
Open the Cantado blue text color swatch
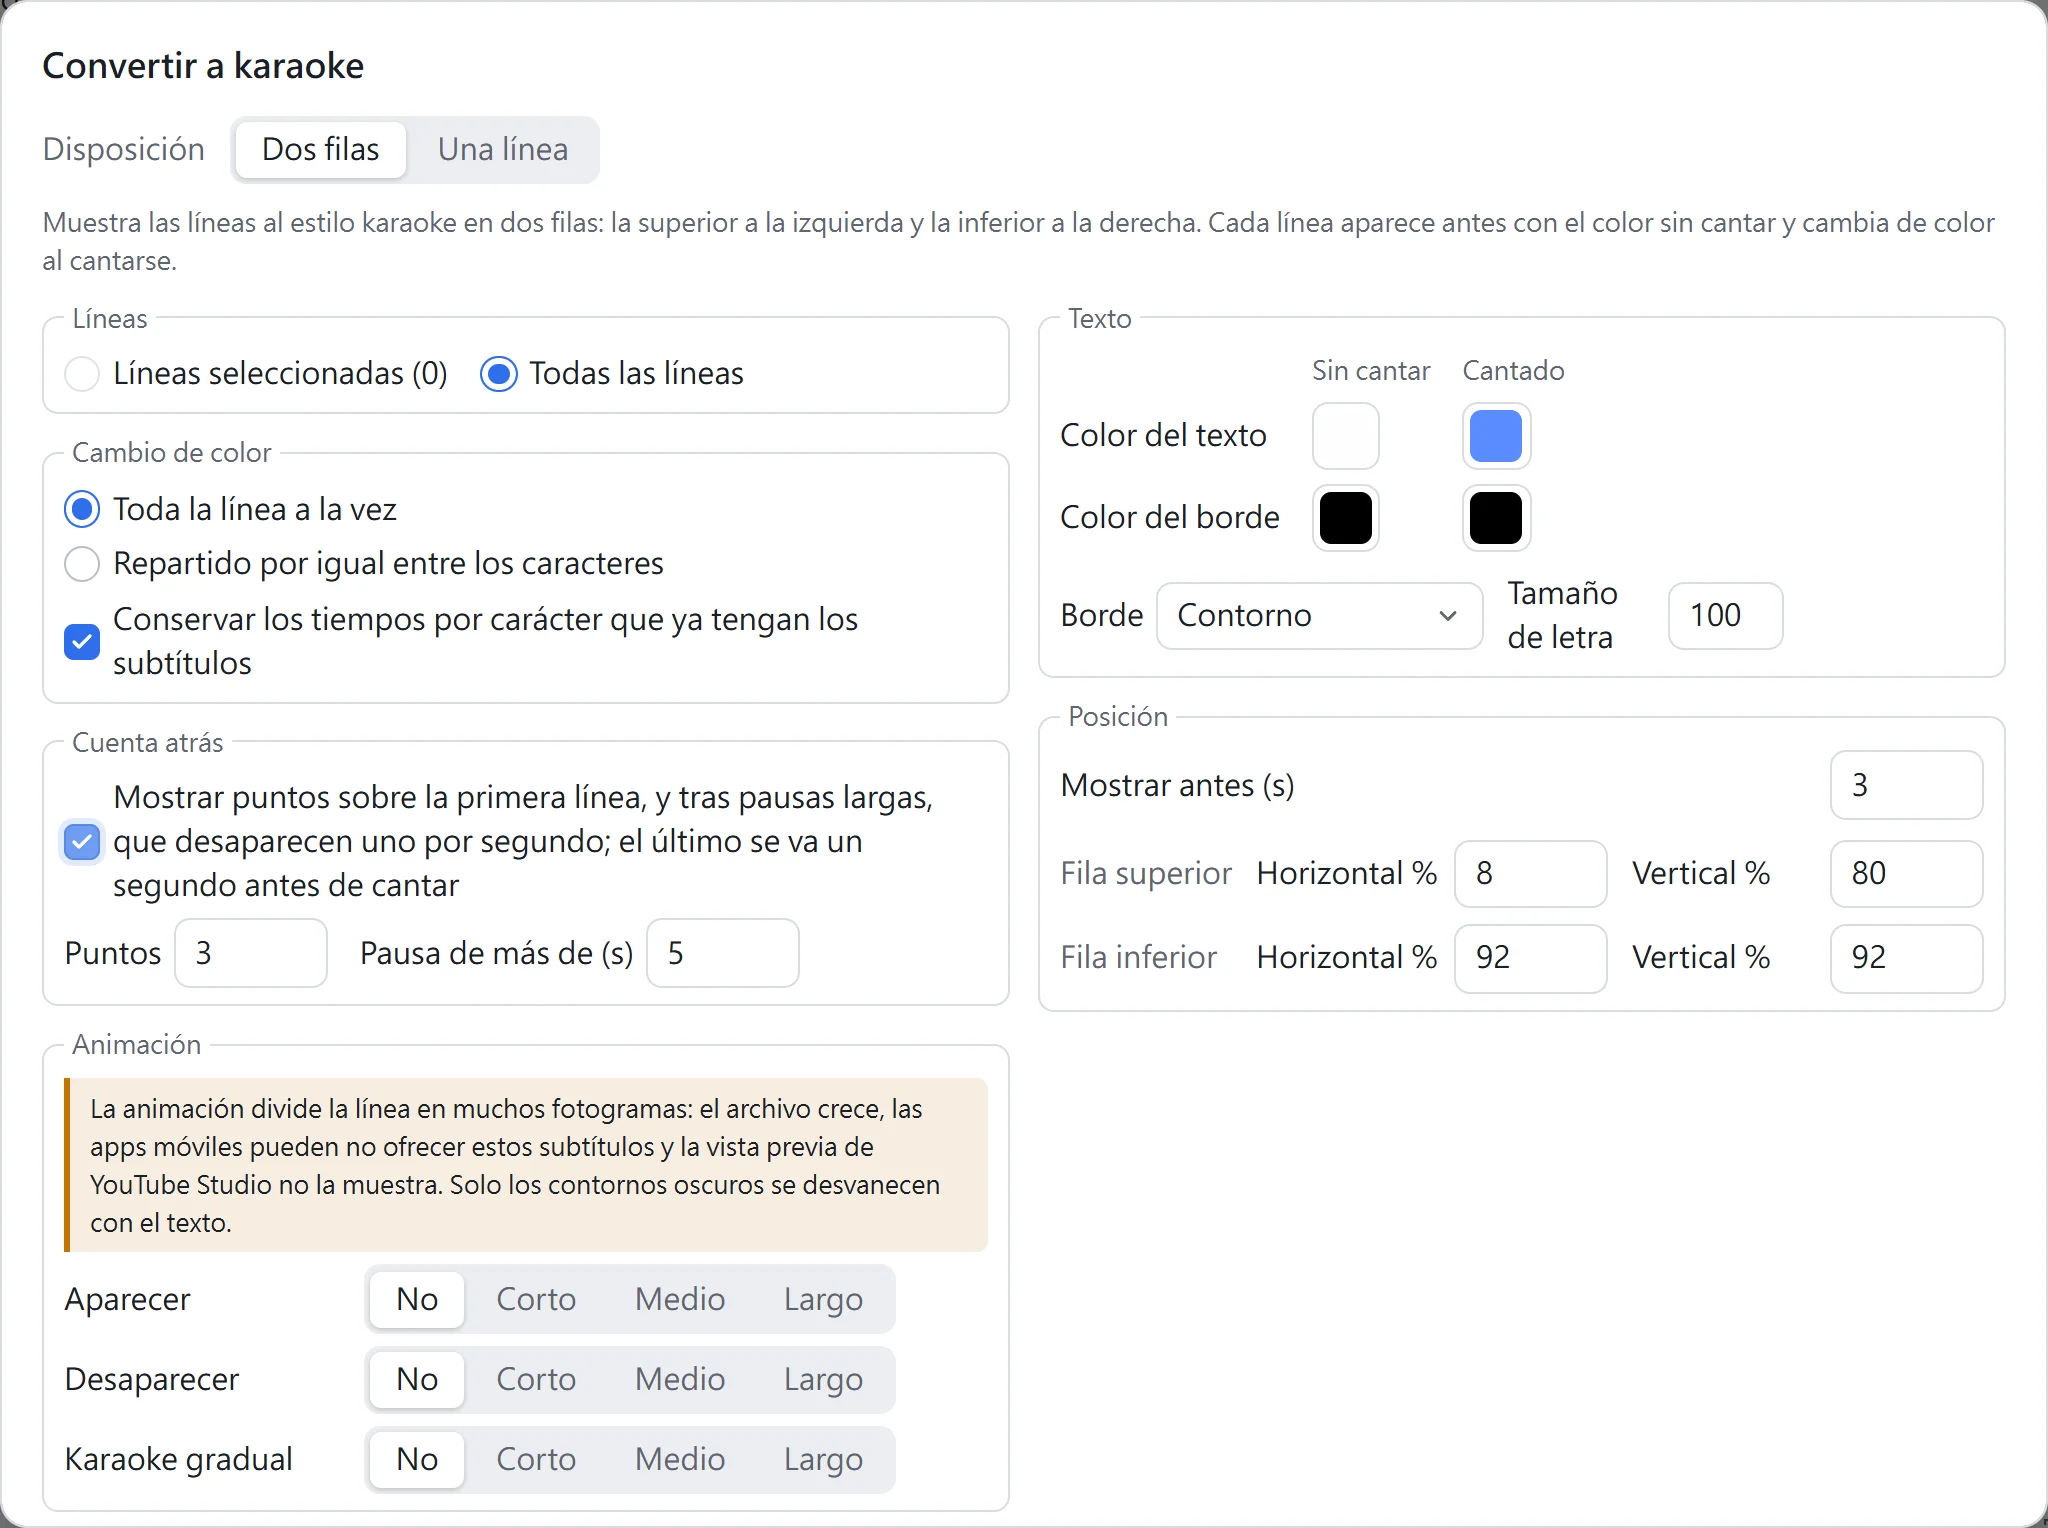pyautogui.click(x=1496, y=436)
